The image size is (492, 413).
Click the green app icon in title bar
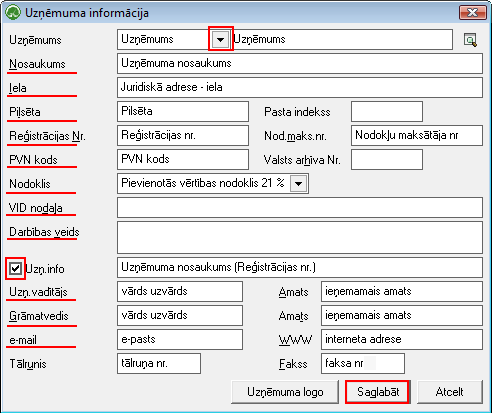13,13
